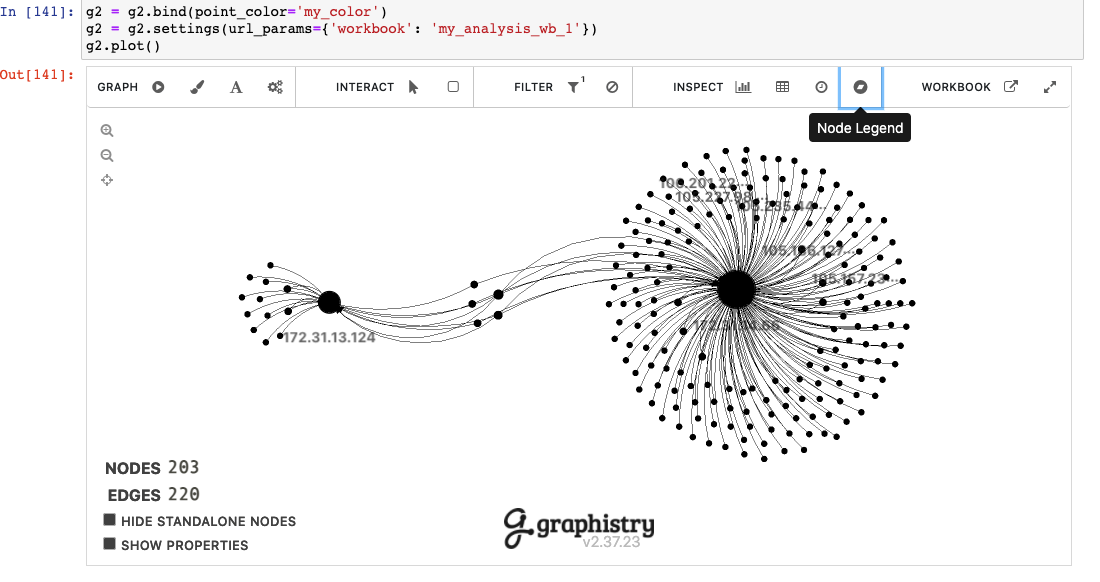The height and width of the screenshot is (582, 1100).
Task: Toggle the Node Legend button
Action: tap(861, 87)
